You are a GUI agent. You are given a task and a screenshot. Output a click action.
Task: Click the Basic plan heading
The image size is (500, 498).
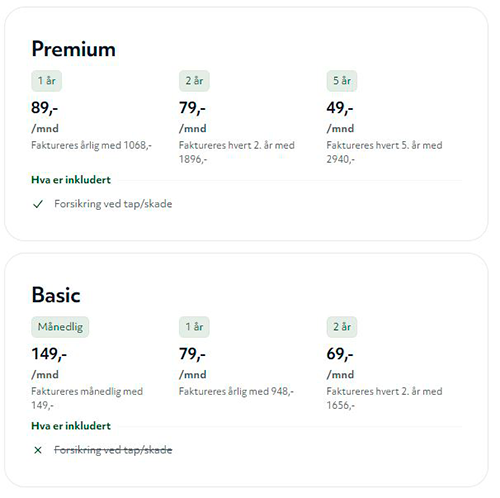coord(56,295)
